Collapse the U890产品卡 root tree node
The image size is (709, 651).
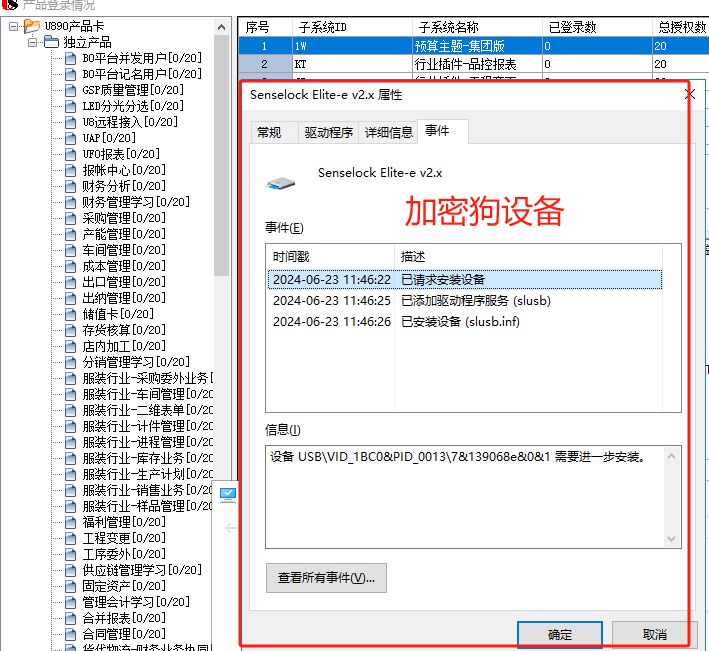pyautogui.click(x=13, y=26)
